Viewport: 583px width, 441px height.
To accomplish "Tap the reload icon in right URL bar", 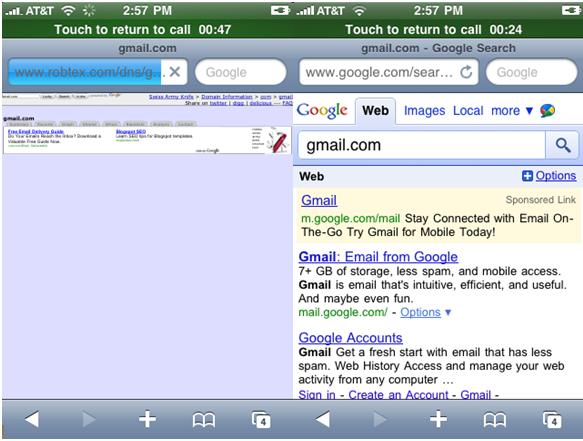I will point(466,72).
